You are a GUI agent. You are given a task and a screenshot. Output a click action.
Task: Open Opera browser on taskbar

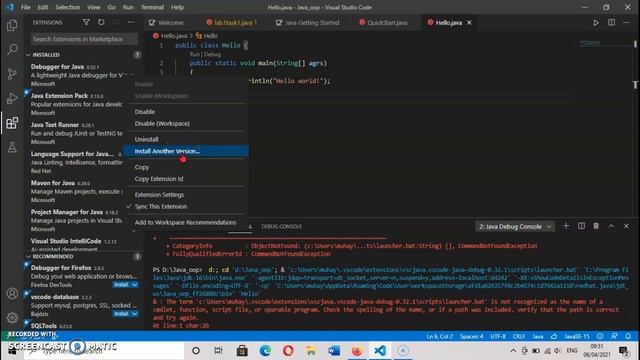click(x=288, y=351)
